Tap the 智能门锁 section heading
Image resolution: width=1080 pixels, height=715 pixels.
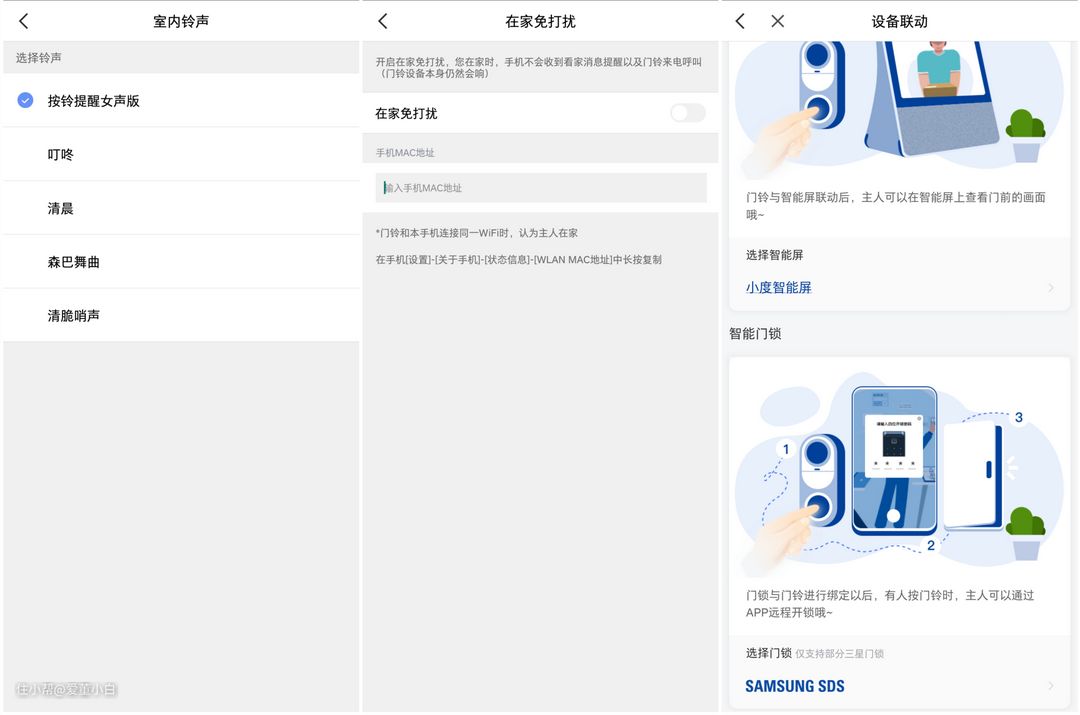click(755, 334)
